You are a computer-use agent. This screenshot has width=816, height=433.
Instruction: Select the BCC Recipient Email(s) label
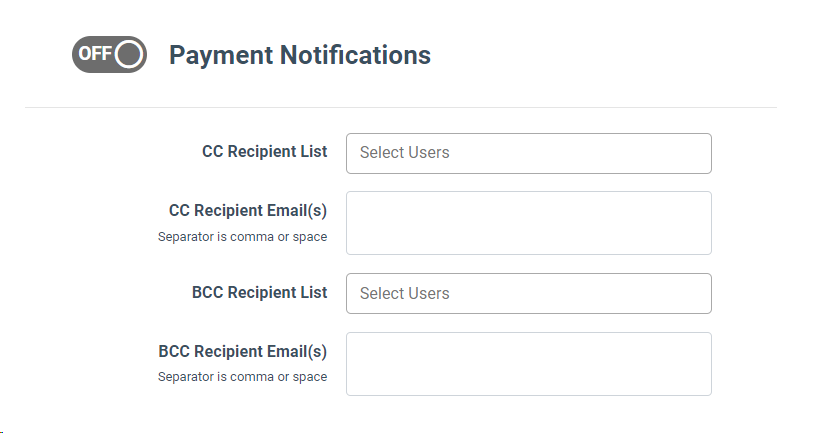[x=243, y=352]
